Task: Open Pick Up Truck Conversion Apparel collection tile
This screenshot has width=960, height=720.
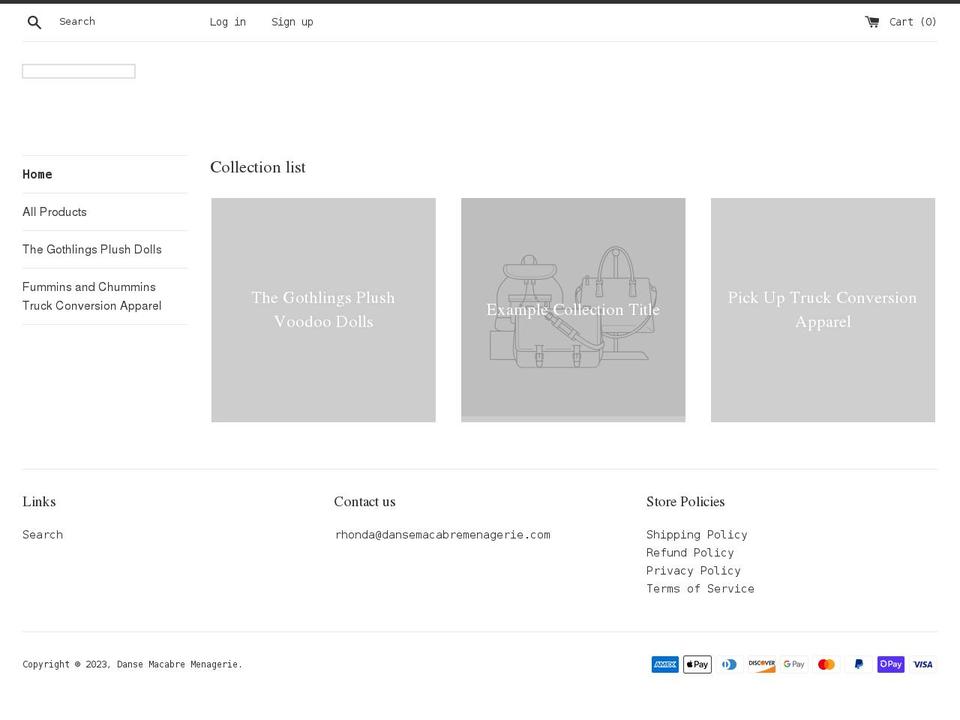Action: click(x=823, y=310)
